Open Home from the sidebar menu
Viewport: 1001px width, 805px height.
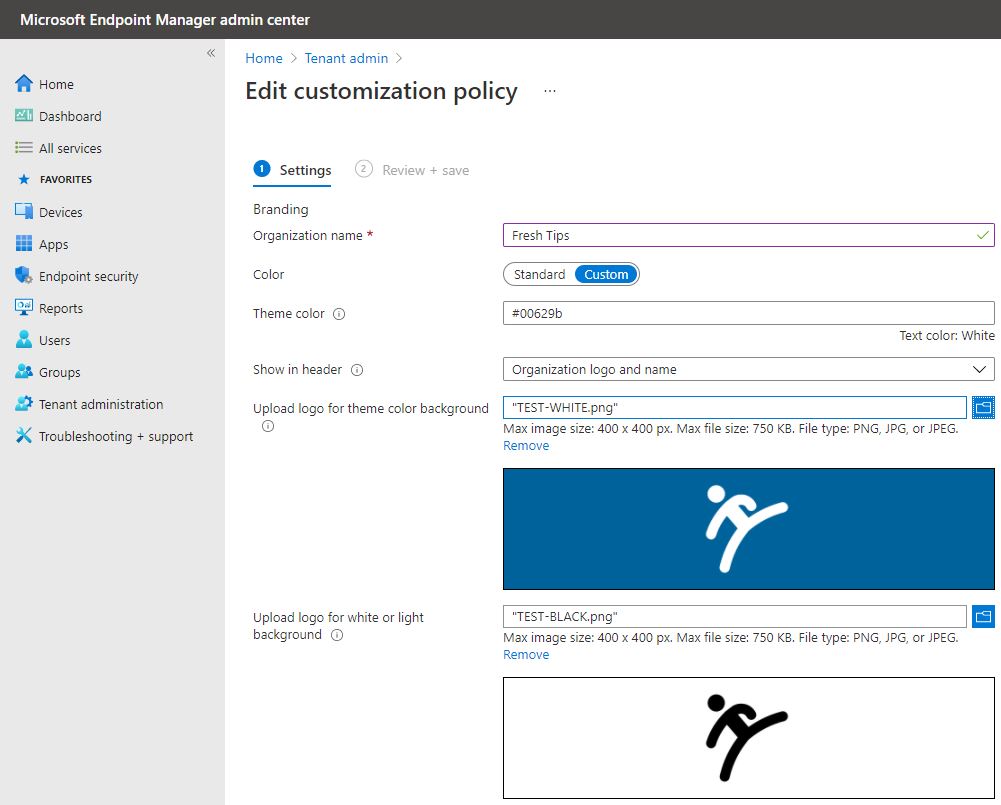[x=56, y=84]
